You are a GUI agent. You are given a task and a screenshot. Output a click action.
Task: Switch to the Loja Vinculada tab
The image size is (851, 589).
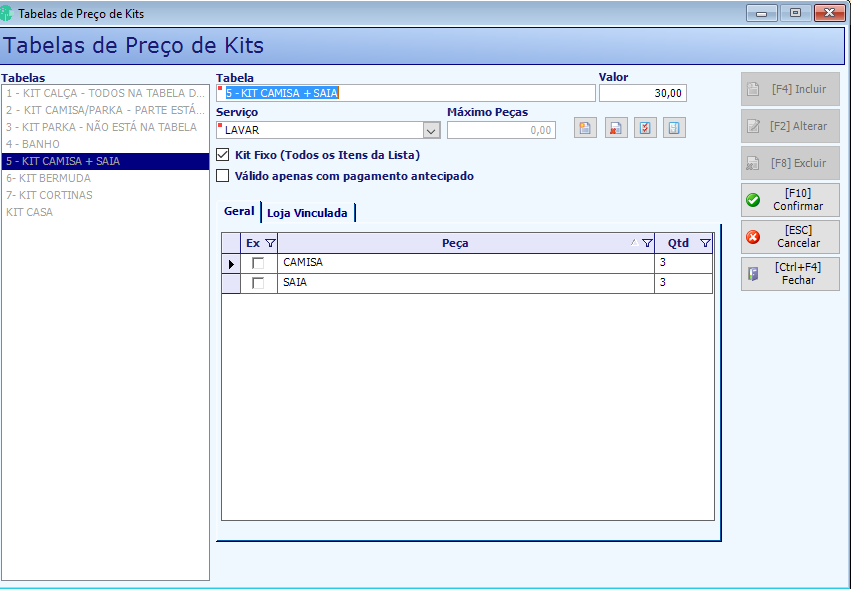[307, 213]
